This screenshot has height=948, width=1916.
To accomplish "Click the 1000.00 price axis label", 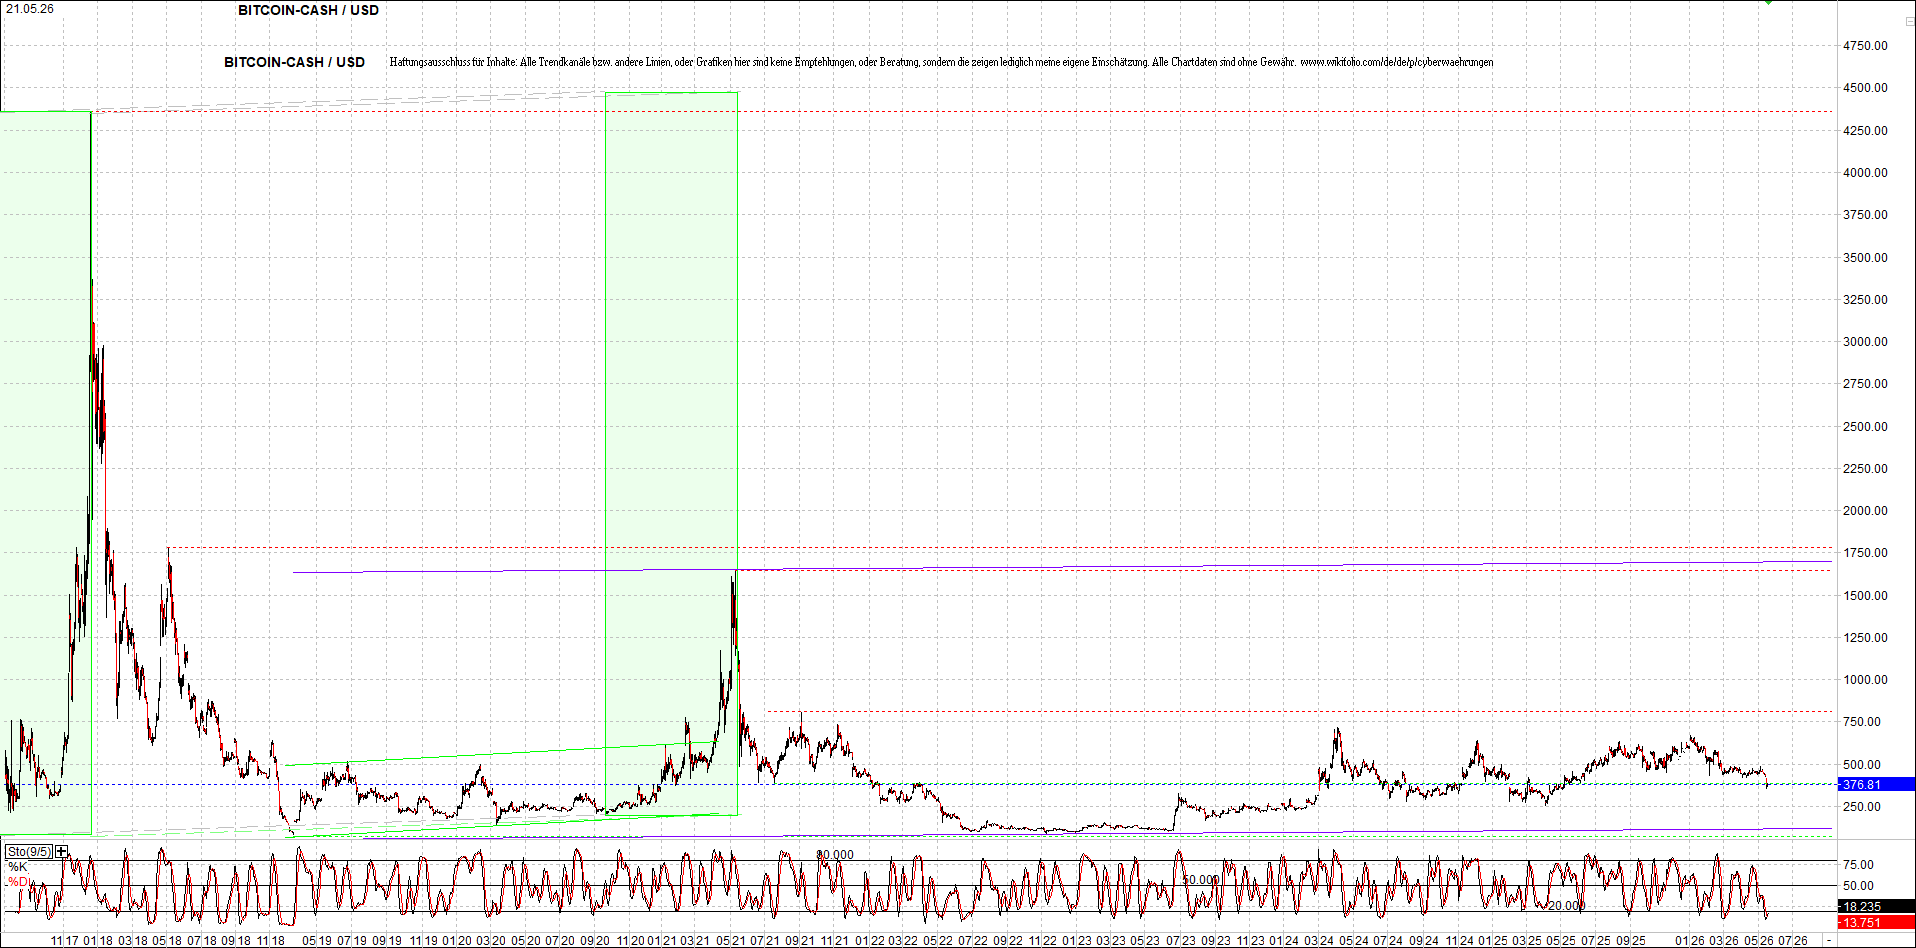I will [x=1865, y=680].
